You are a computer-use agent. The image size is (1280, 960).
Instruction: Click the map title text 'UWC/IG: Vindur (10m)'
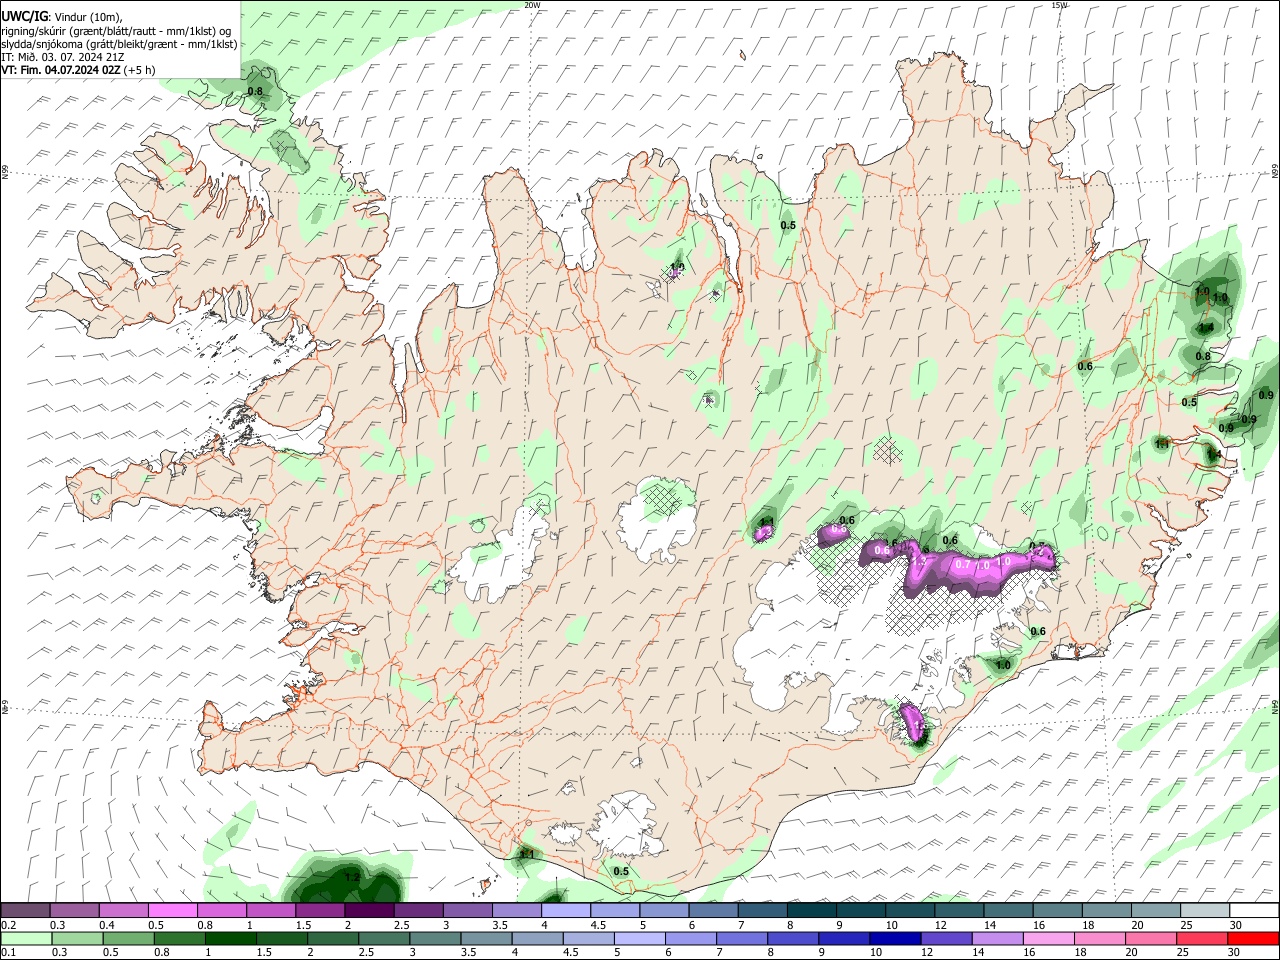[62, 17]
